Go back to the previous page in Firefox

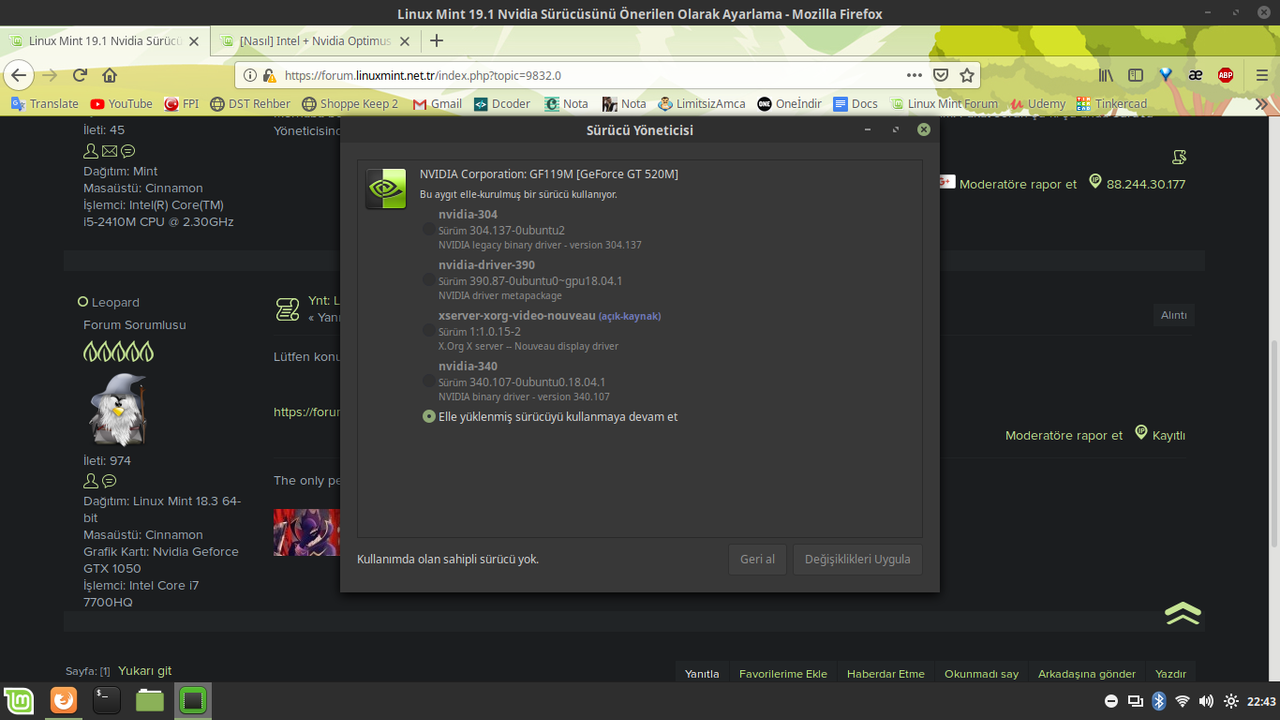[x=18, y=75]
